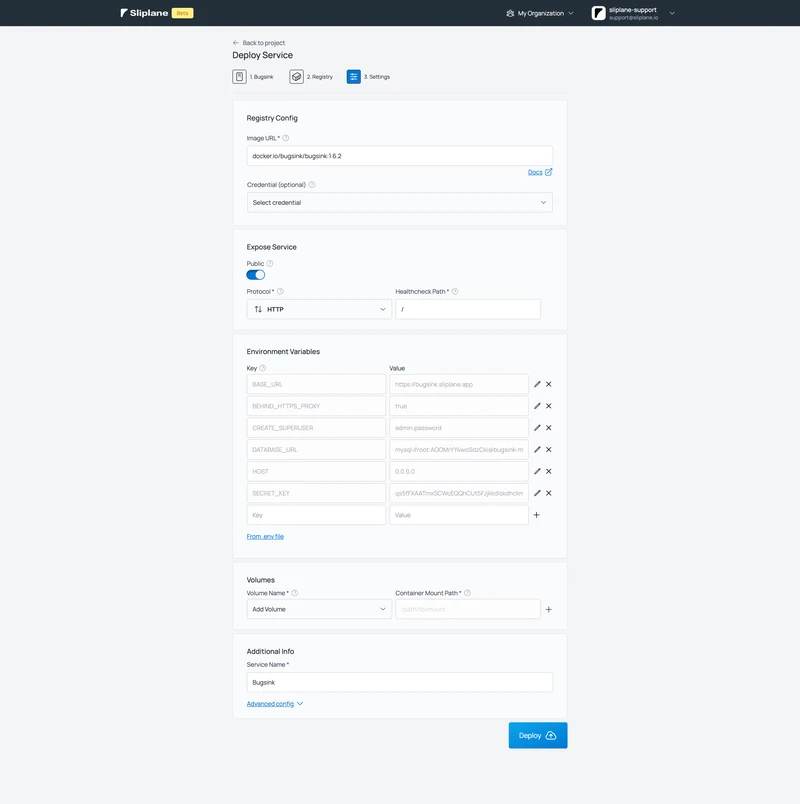The height and width of the screenshot is (804, 800).
Task: Delete the BEHIND_HTTPS_PROXY variable
Action: (x=549, y=406)
